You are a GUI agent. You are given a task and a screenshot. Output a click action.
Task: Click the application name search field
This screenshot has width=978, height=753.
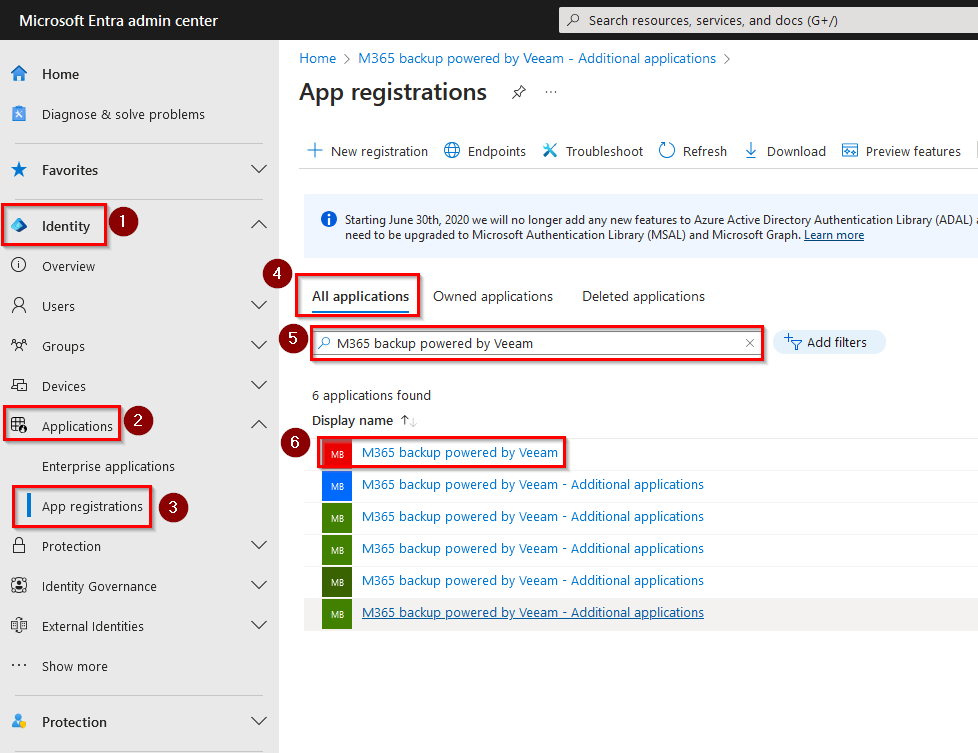[x=537, y=343]
